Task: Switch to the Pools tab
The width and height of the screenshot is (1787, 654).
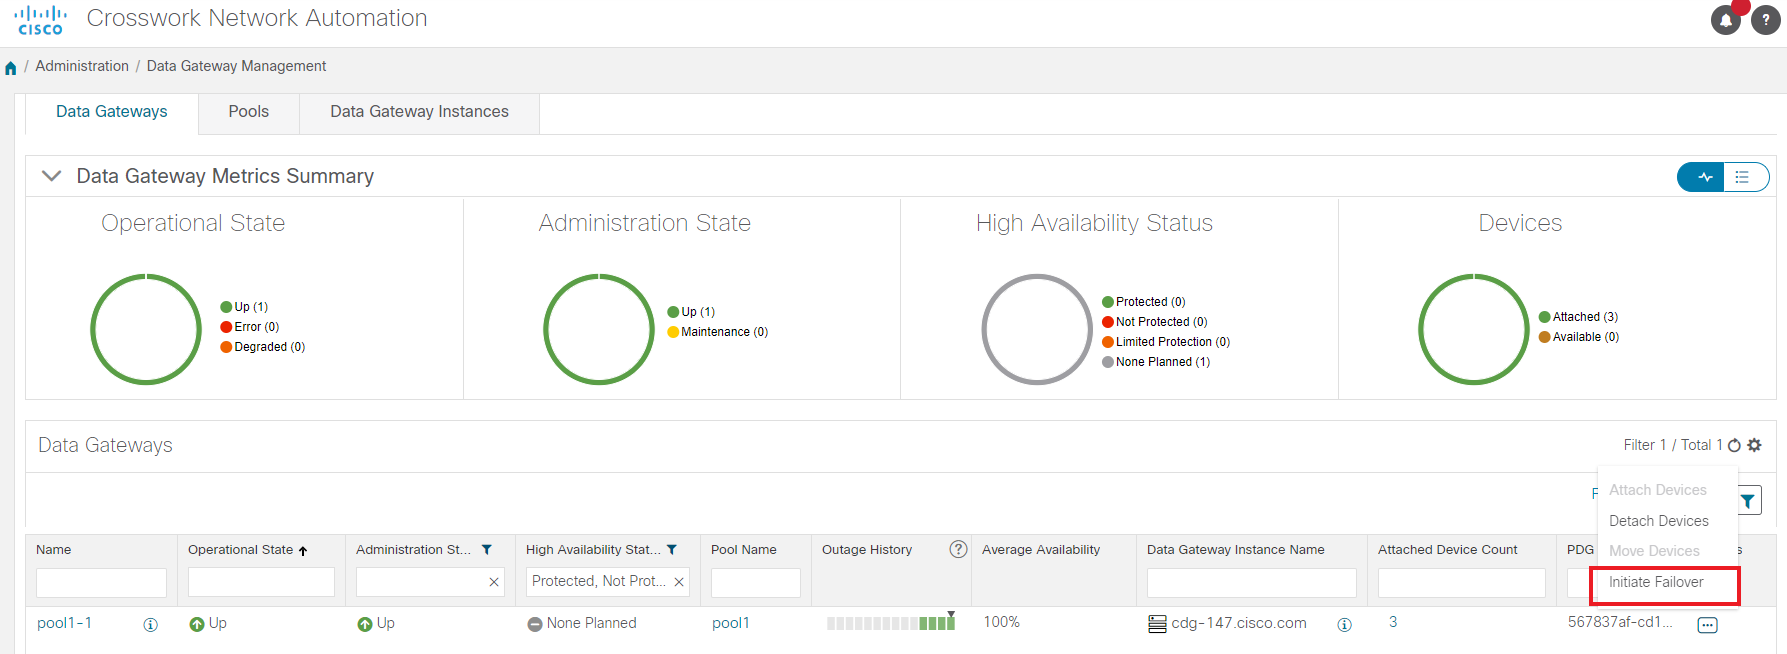Action: coord(249,112)
